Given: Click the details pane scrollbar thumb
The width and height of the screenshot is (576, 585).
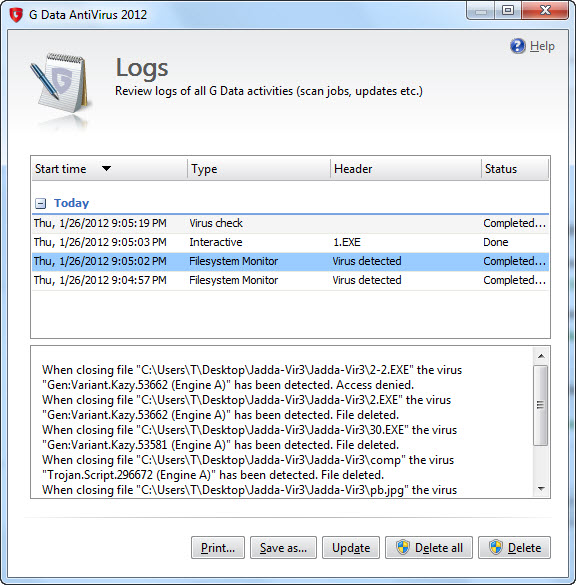Looking at the screenshot, I should 541,405.
